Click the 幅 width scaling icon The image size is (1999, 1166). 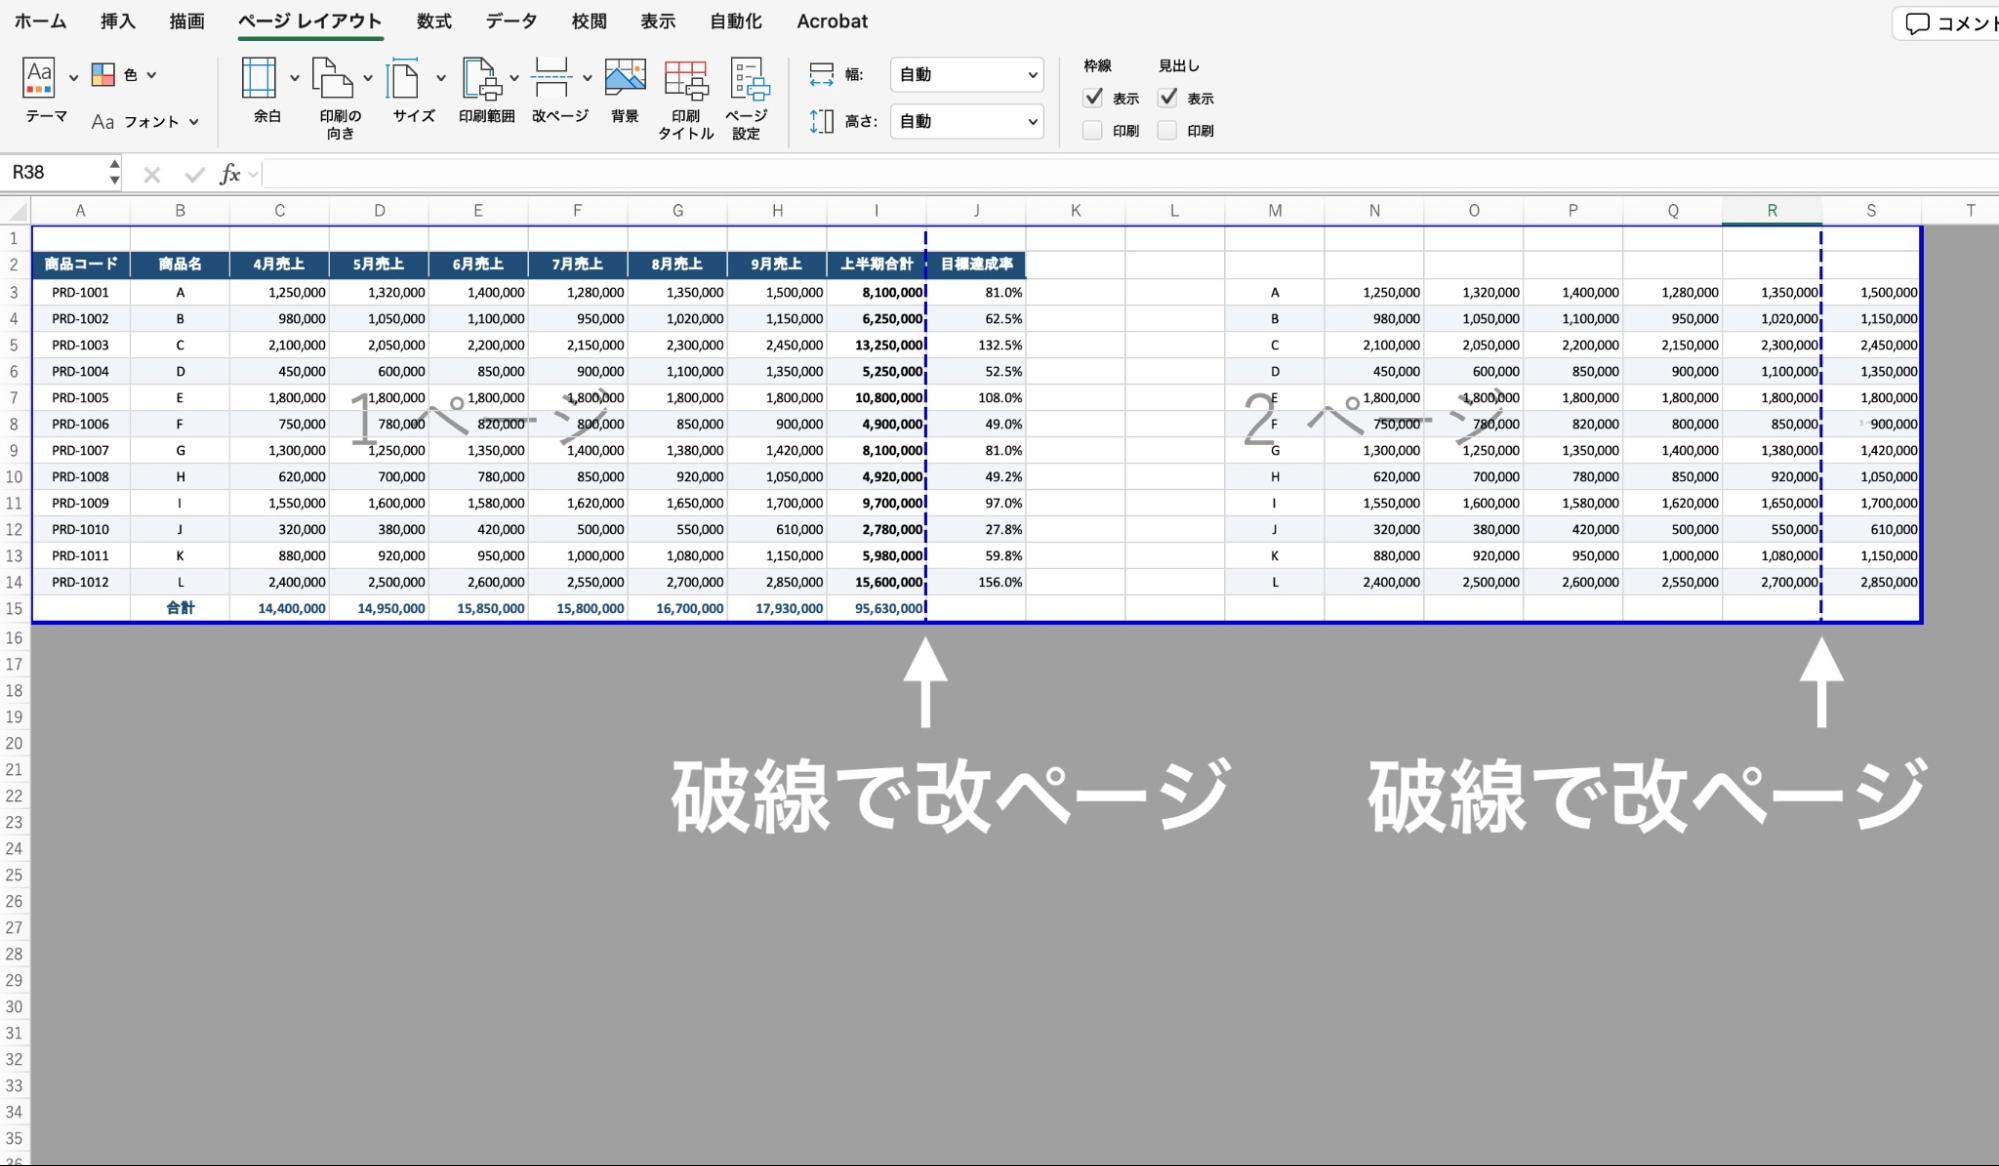click(821, 74)
